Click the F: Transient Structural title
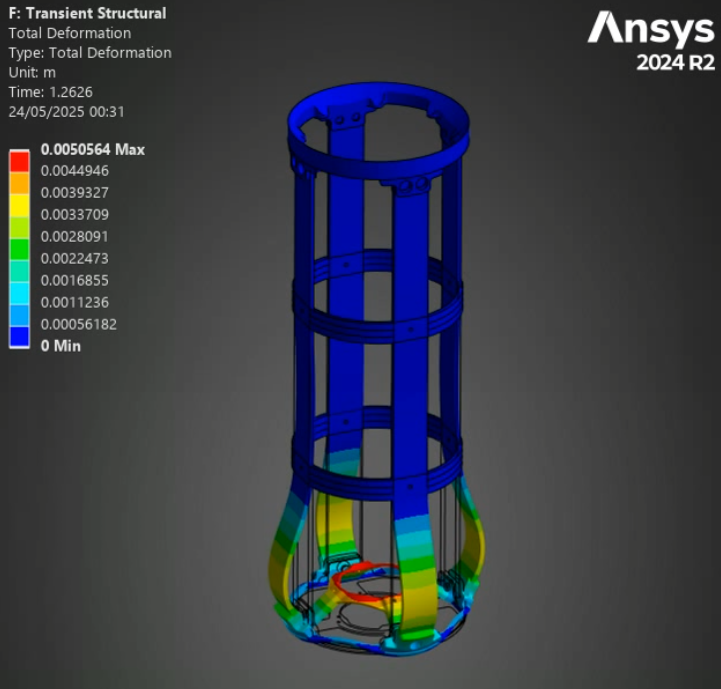Screen dimensions: 721x689 [x=86, y=13]
